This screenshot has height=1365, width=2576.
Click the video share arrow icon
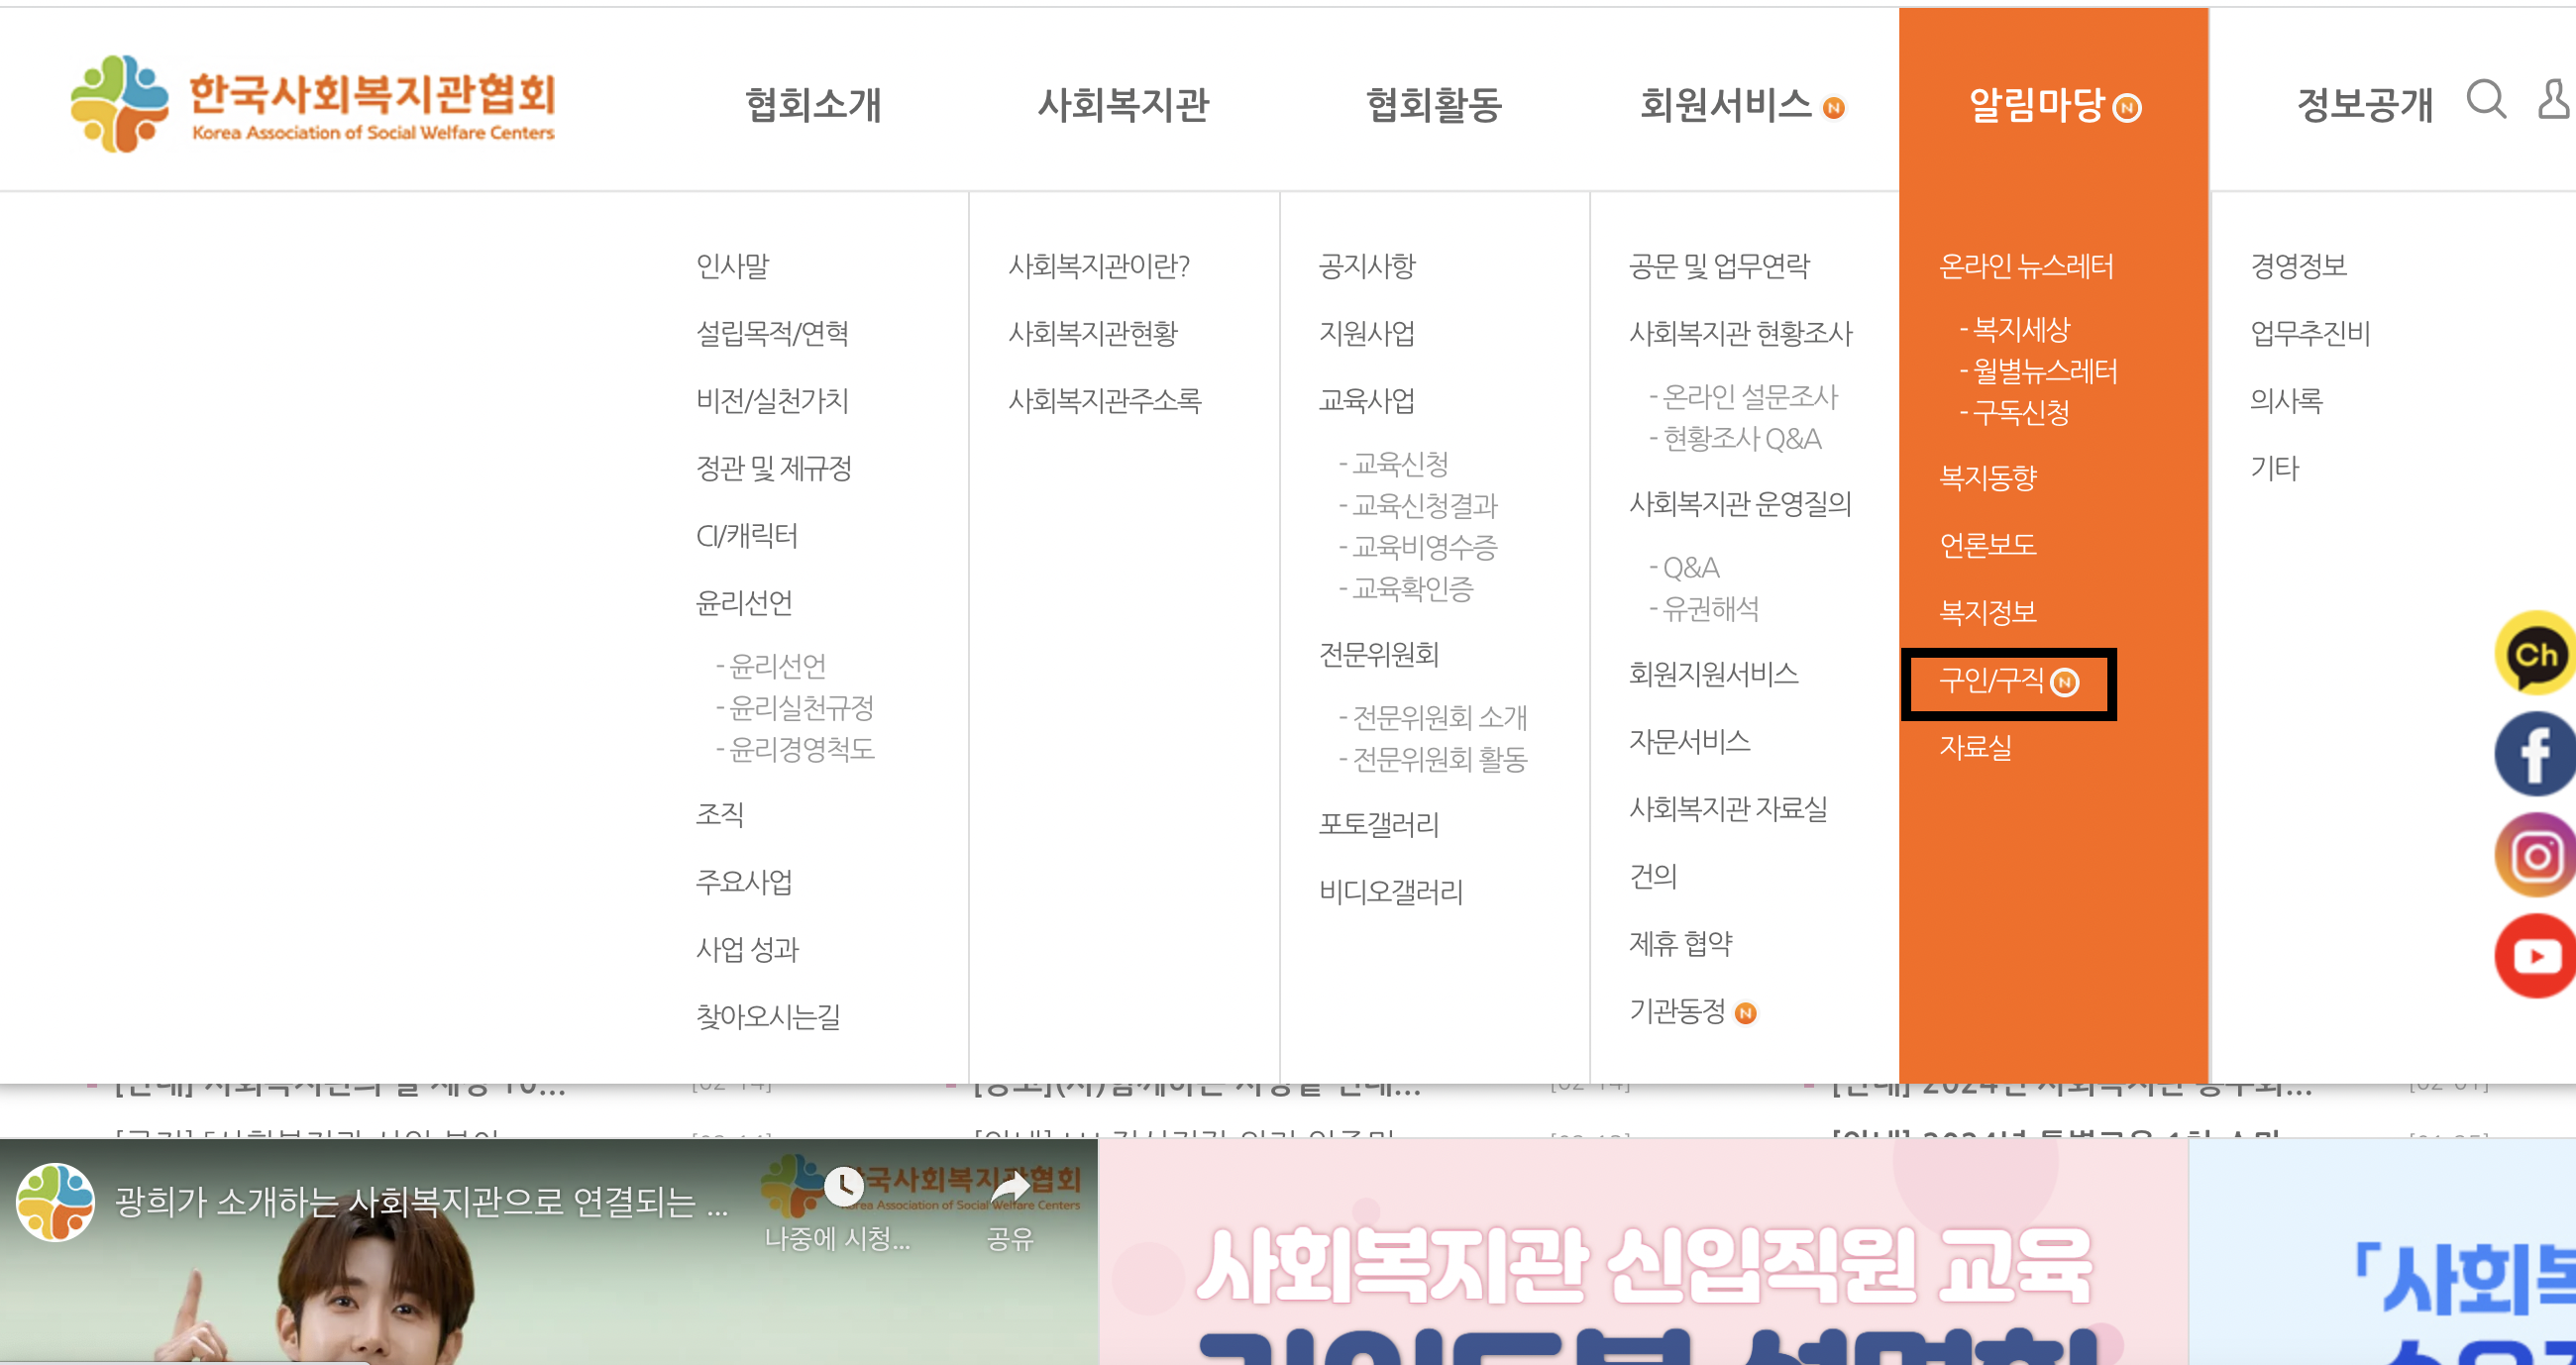click(x=1009, y=1187)
